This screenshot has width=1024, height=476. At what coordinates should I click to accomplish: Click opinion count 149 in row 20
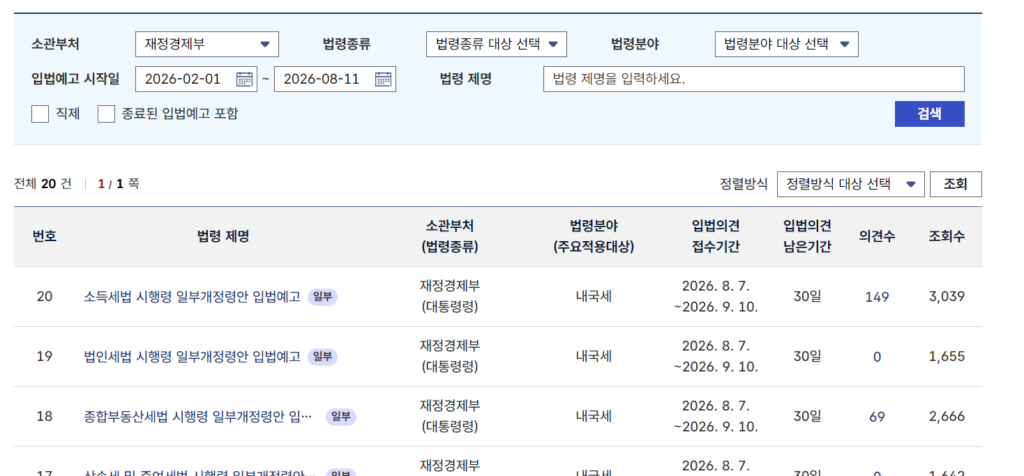[x=877, y=297]
